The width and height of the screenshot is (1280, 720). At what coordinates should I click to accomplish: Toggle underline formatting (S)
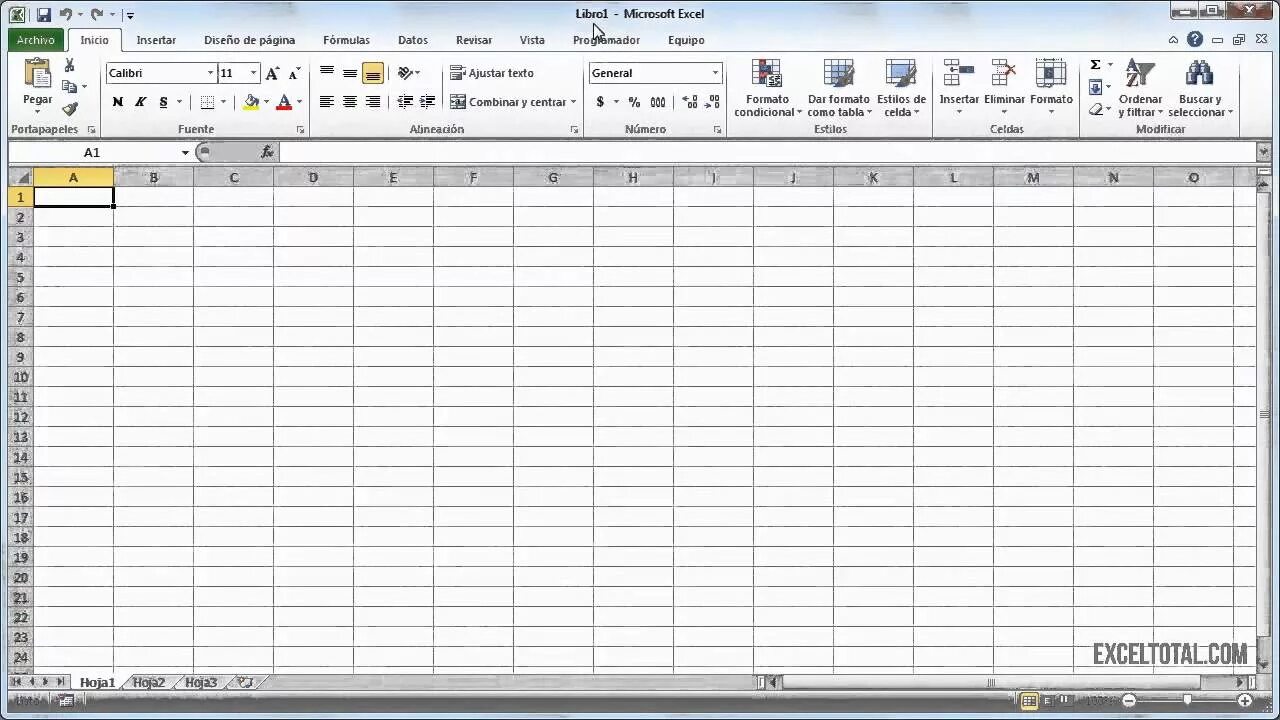[x=164, y=102]
